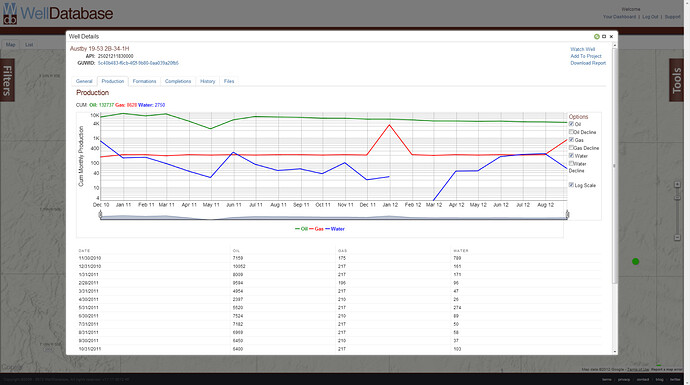The image size is (690, 385).
Task: Expand the Filters side panel
Action: click(x=7, y=80)
